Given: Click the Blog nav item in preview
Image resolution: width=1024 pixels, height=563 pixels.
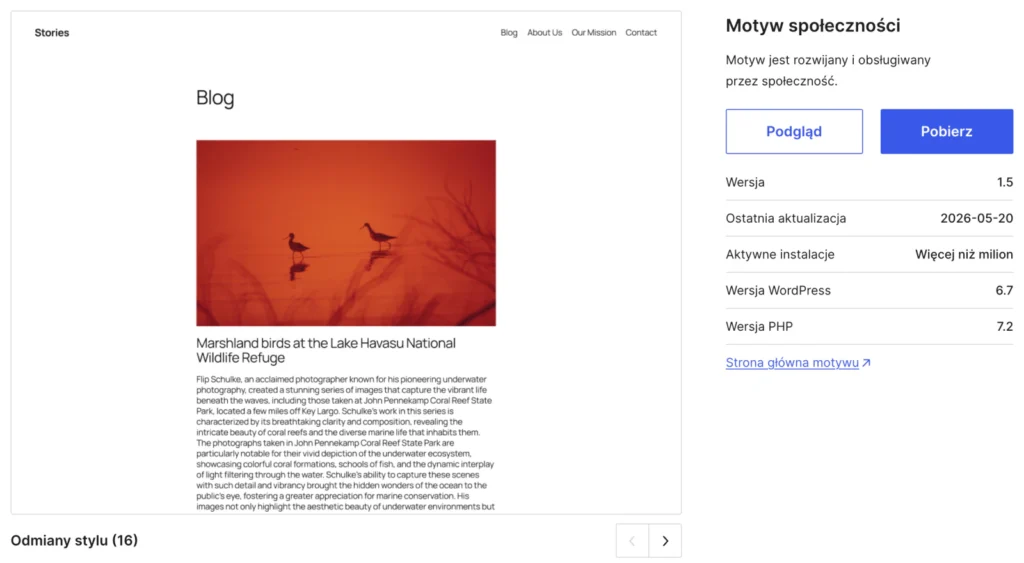Looking at the screenshot, I should point(509,33).
